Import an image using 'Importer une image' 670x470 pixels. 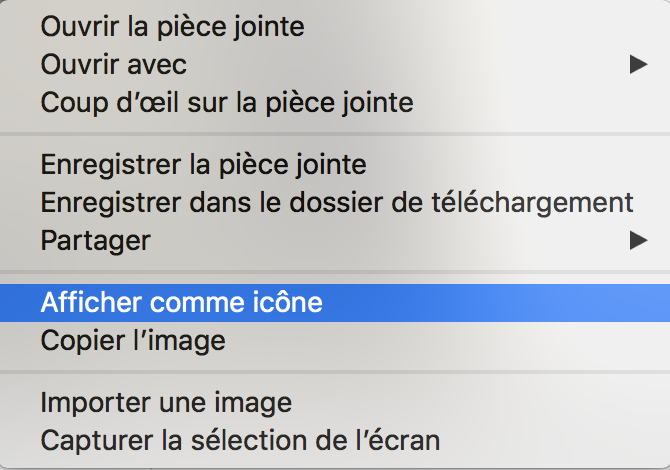(166, 402)
